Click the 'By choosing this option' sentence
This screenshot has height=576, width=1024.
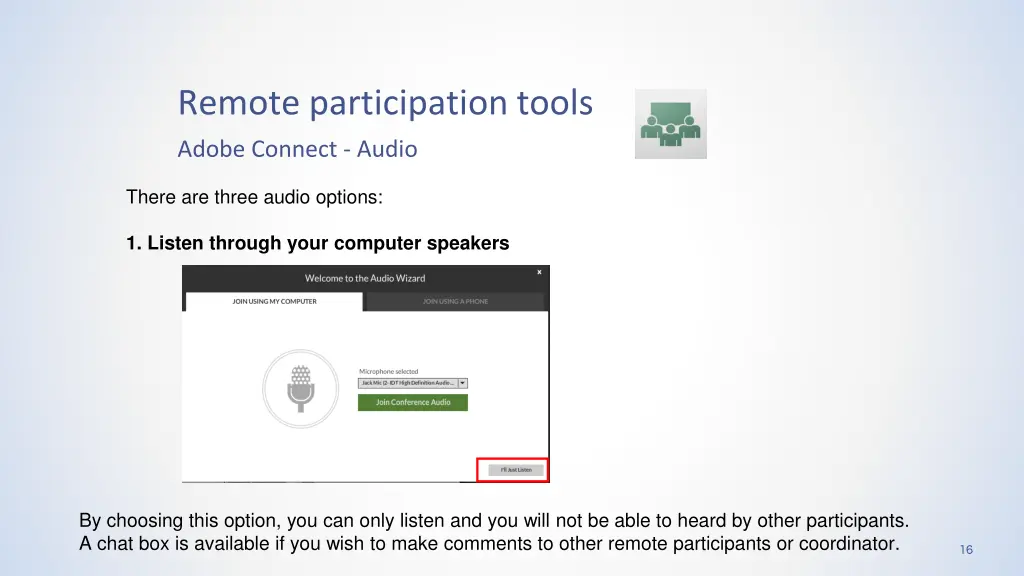[x=494, y=520]
